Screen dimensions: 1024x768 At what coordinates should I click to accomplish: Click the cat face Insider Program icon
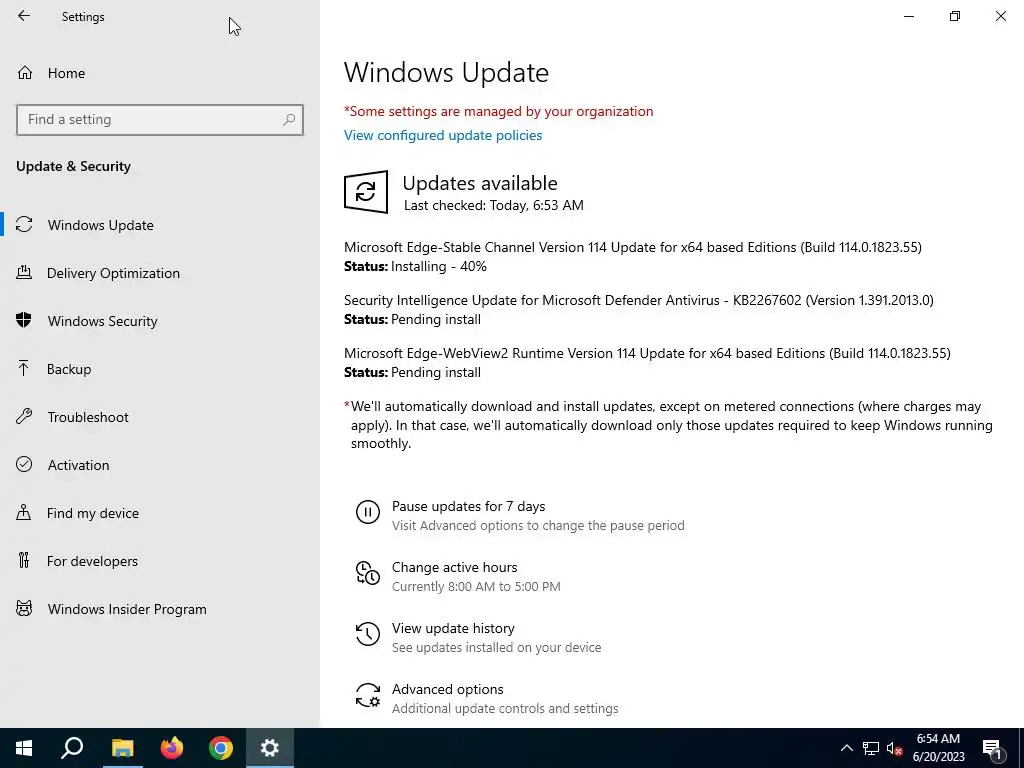24,609
